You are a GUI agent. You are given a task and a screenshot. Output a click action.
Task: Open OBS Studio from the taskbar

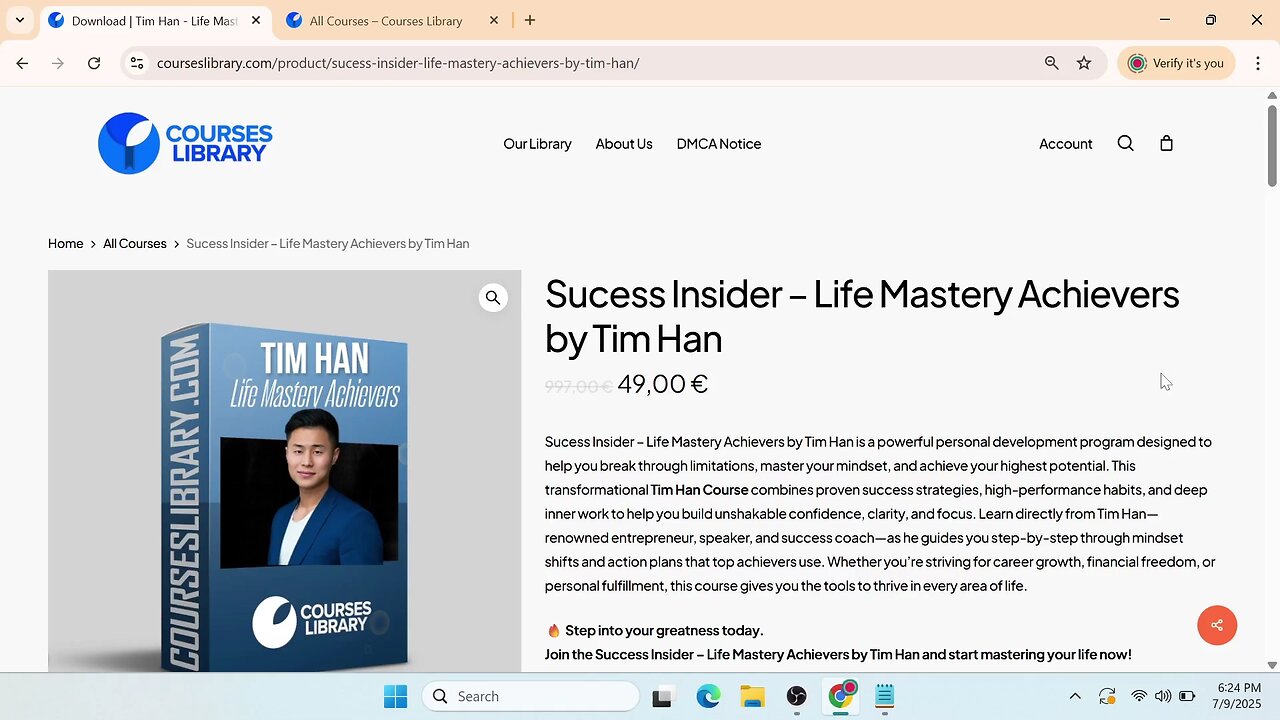pyautogui.click(x=796, y=696)
